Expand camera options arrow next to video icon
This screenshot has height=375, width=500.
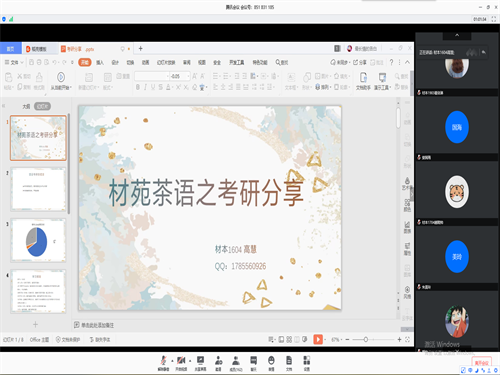tap(190, 361)
